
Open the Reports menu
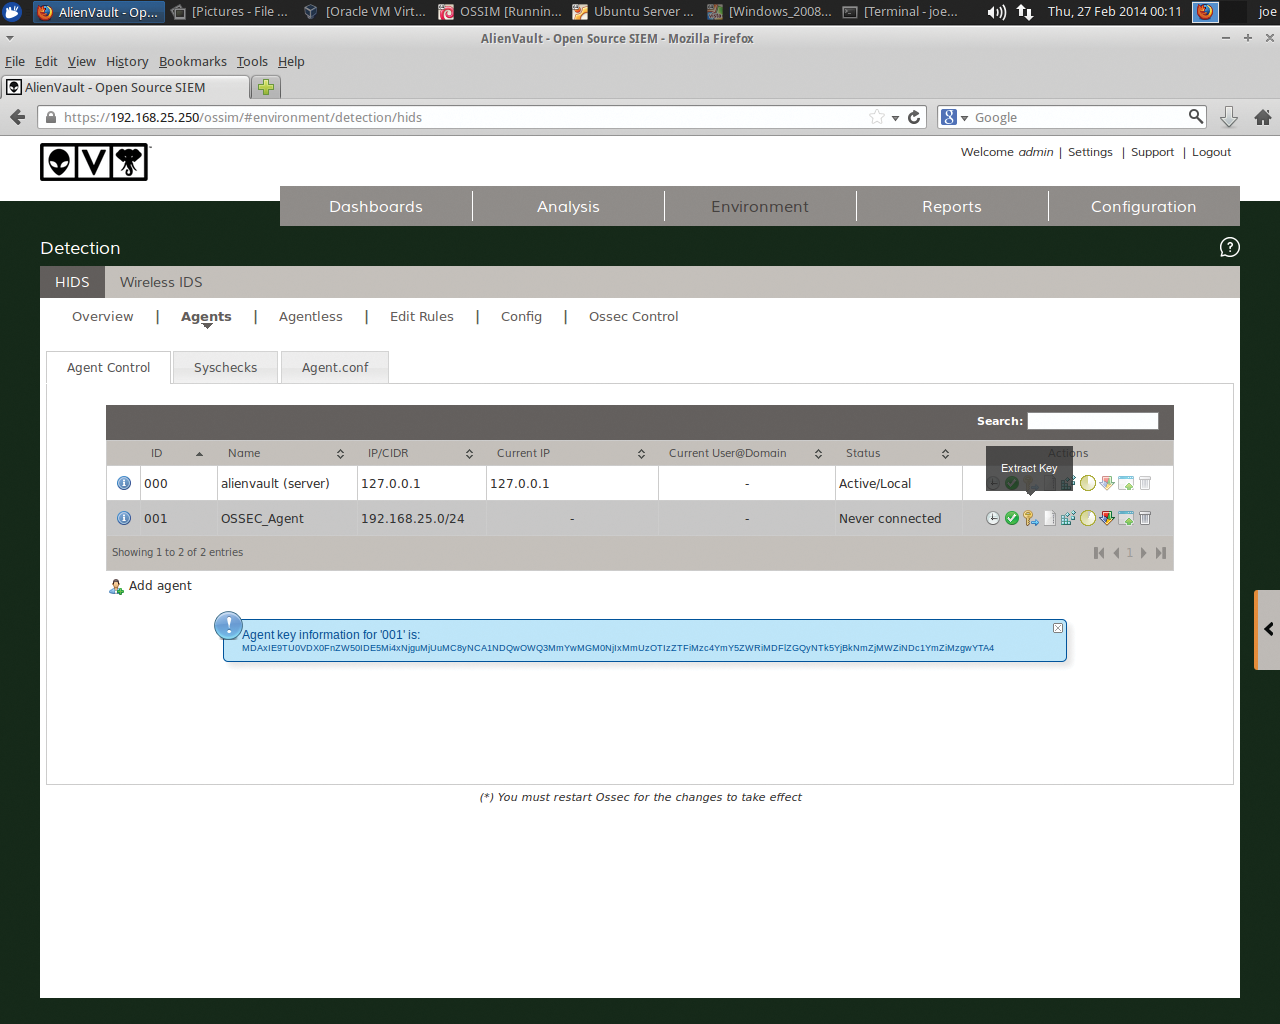click(952, 206)
